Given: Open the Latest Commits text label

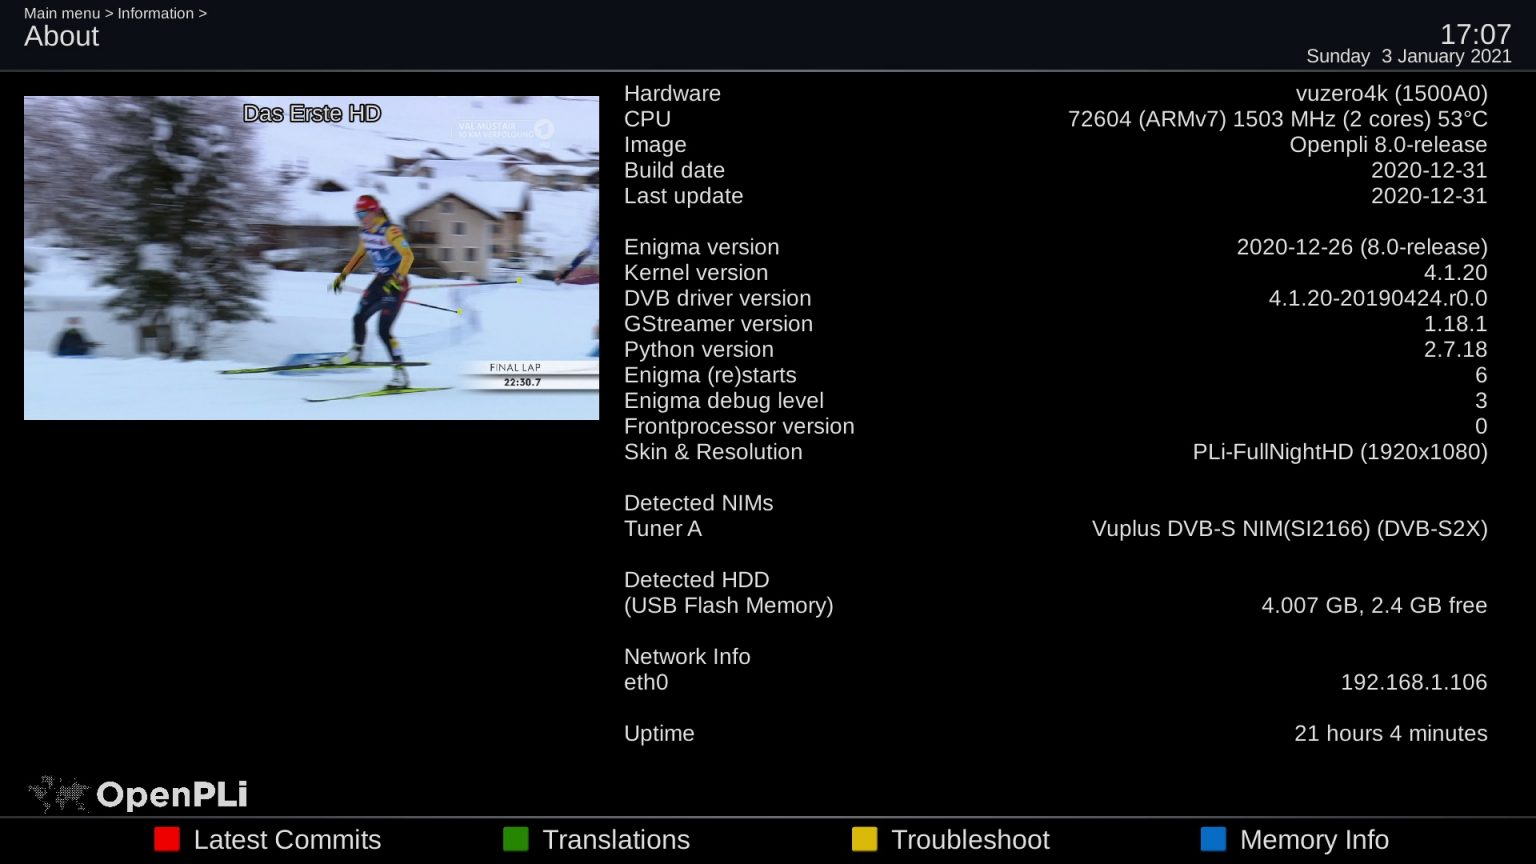Looking at the screenshot, I should pos(287,840).
